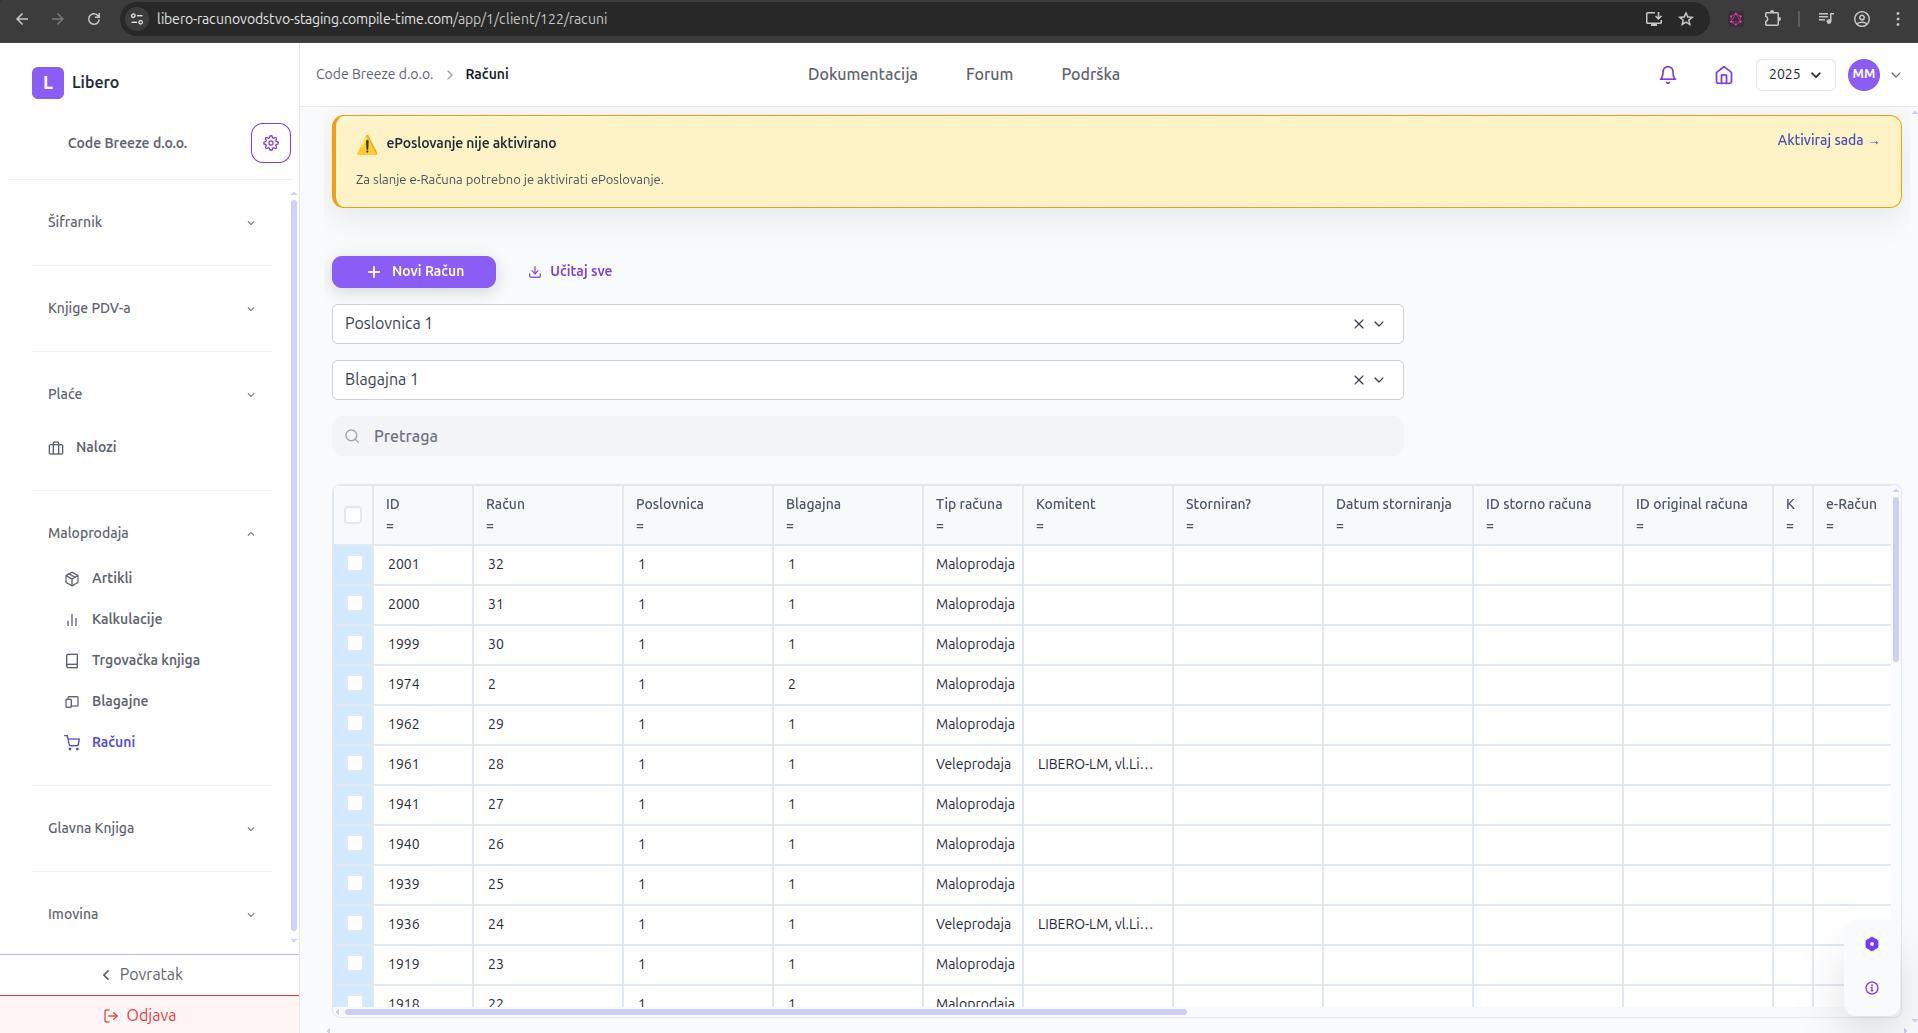Click the Učitaj sve download icon
This screenshot has height=1033, width=1918.
click(x=535, y=272)
